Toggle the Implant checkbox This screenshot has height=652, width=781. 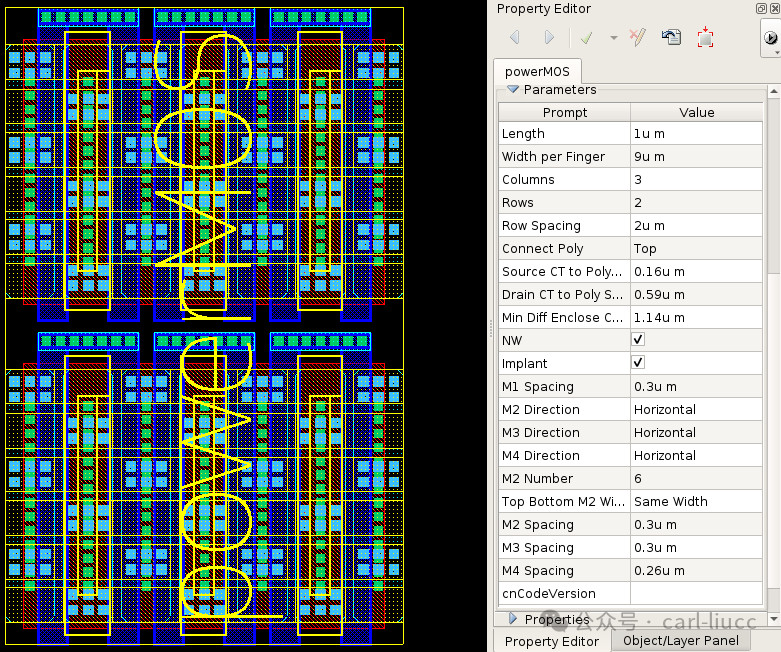[638, 362]
